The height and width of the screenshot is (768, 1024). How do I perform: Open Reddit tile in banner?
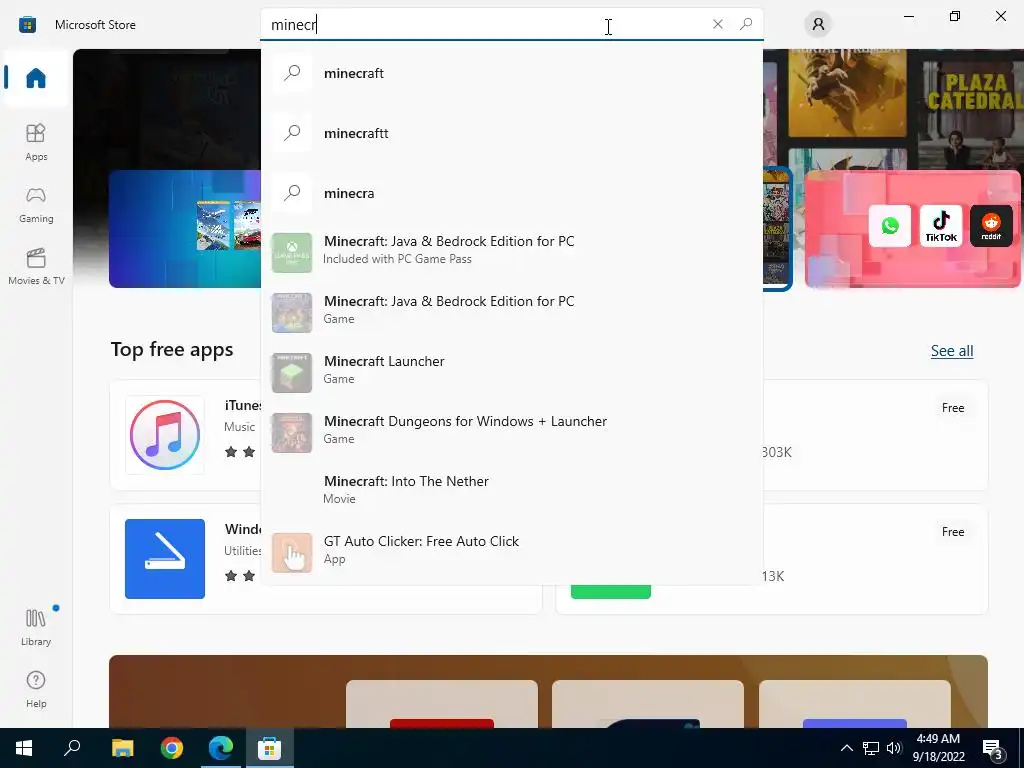coord(991,226)
